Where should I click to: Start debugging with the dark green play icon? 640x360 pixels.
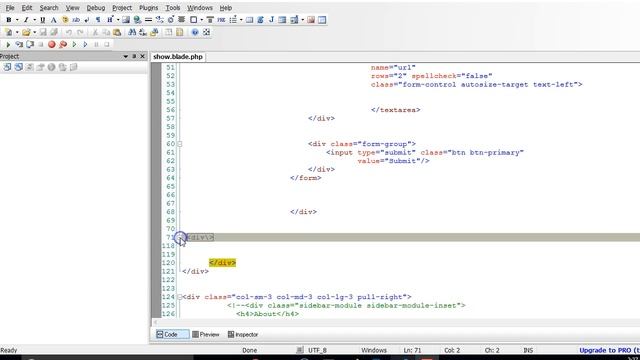(x=8, y=44)
